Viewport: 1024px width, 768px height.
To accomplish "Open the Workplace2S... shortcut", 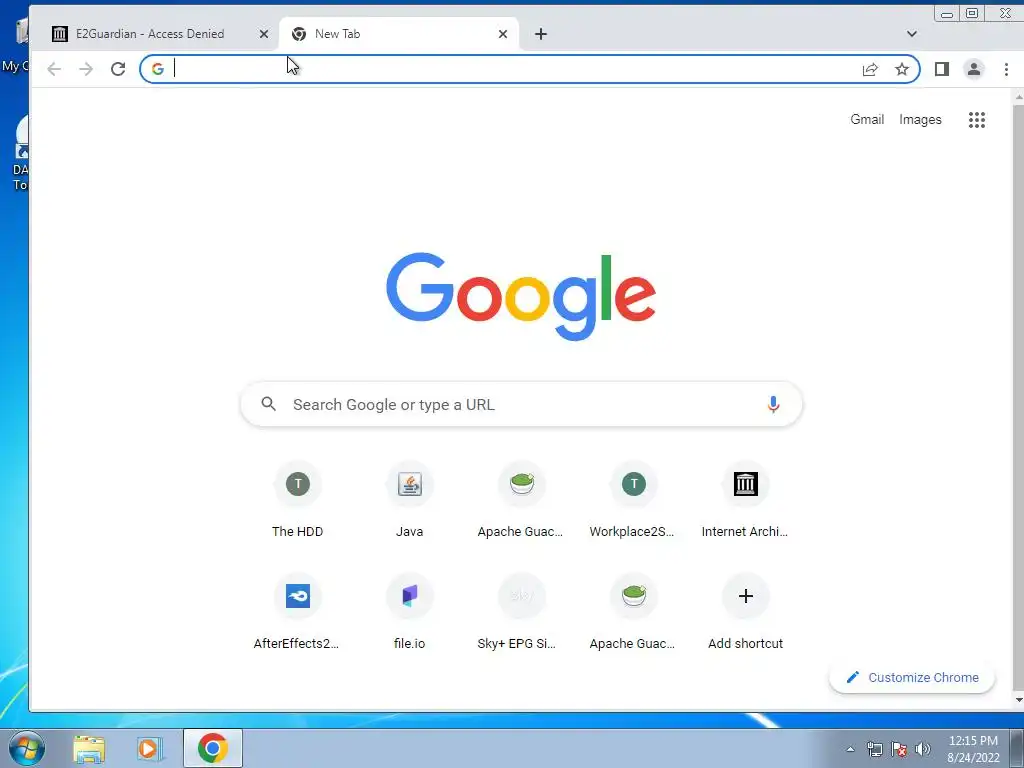I will (633, 502).
